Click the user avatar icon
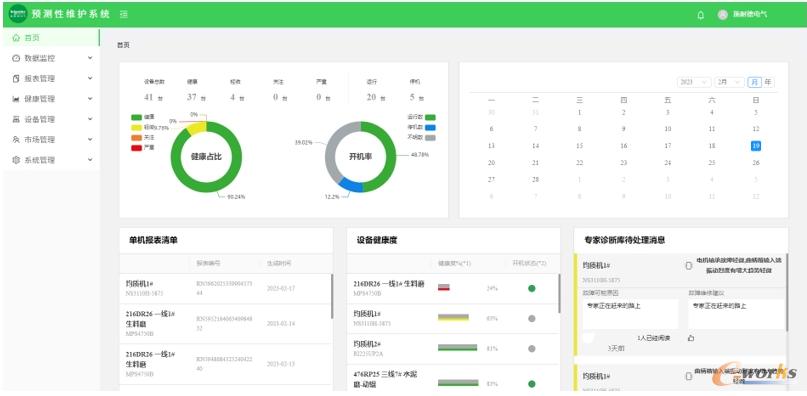 pyautogui.click(x=723, y=15)
